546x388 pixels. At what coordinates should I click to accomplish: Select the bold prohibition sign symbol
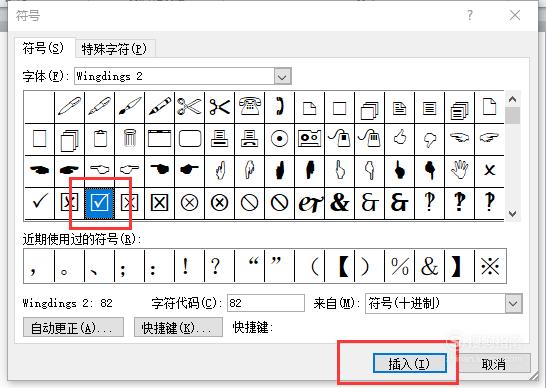tap(279, 202)
